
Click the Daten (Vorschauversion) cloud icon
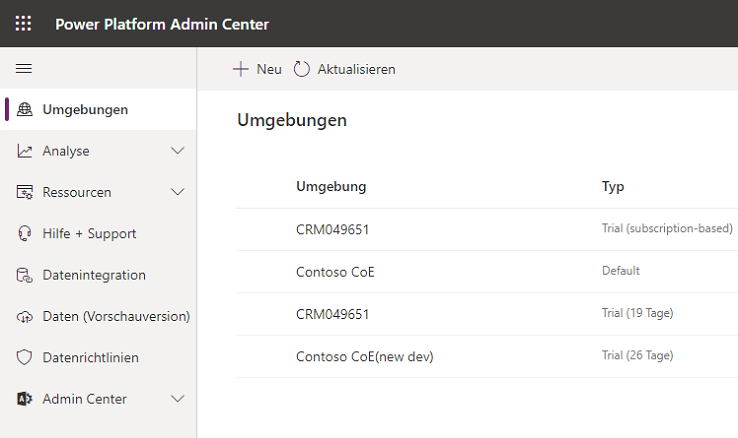24,317
